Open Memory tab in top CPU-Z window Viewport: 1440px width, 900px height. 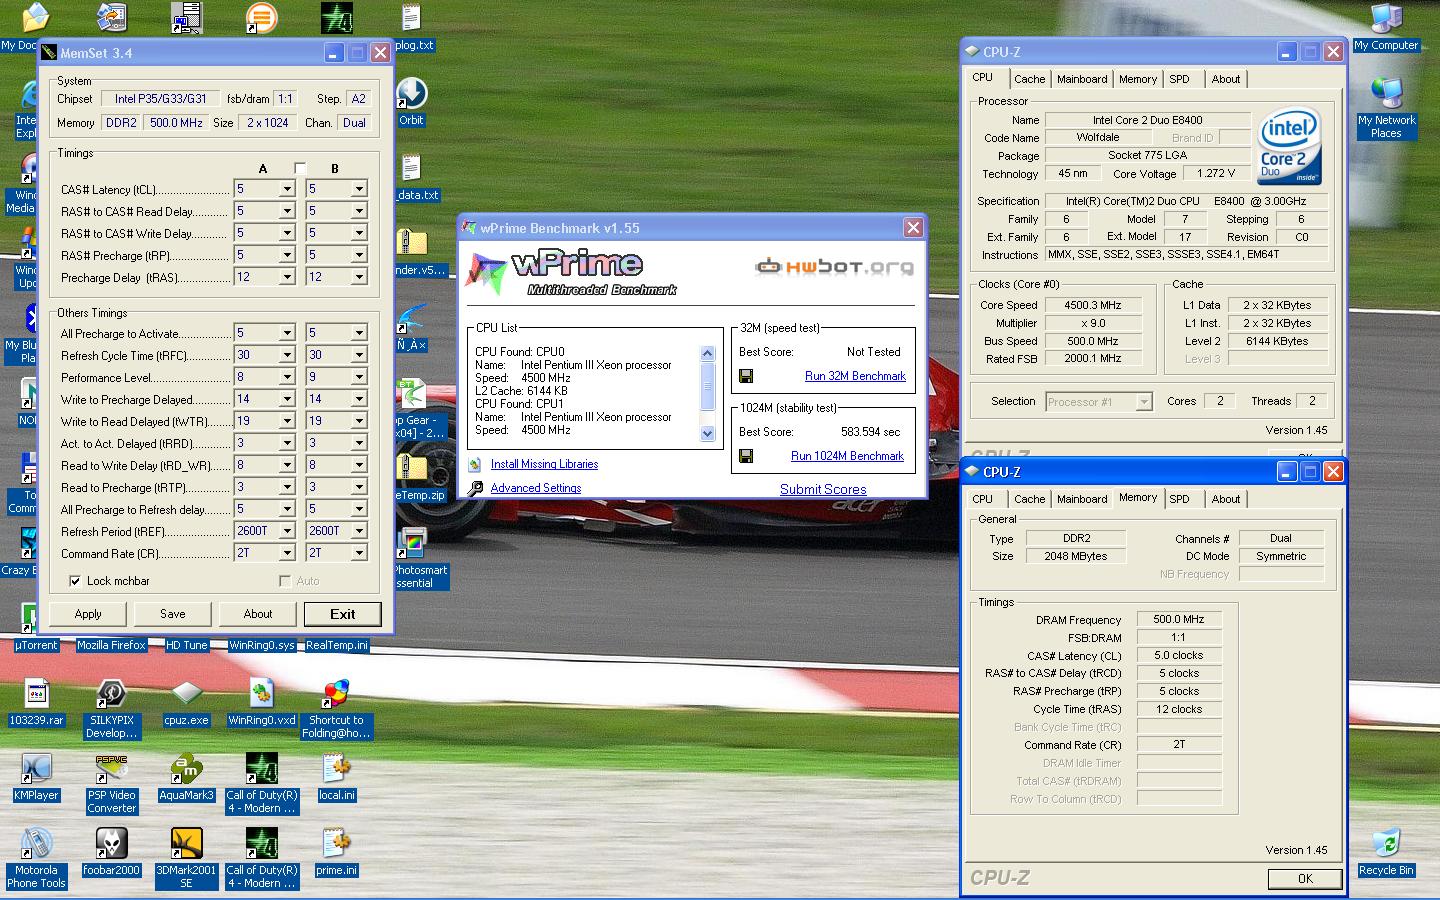point(1138,79)
